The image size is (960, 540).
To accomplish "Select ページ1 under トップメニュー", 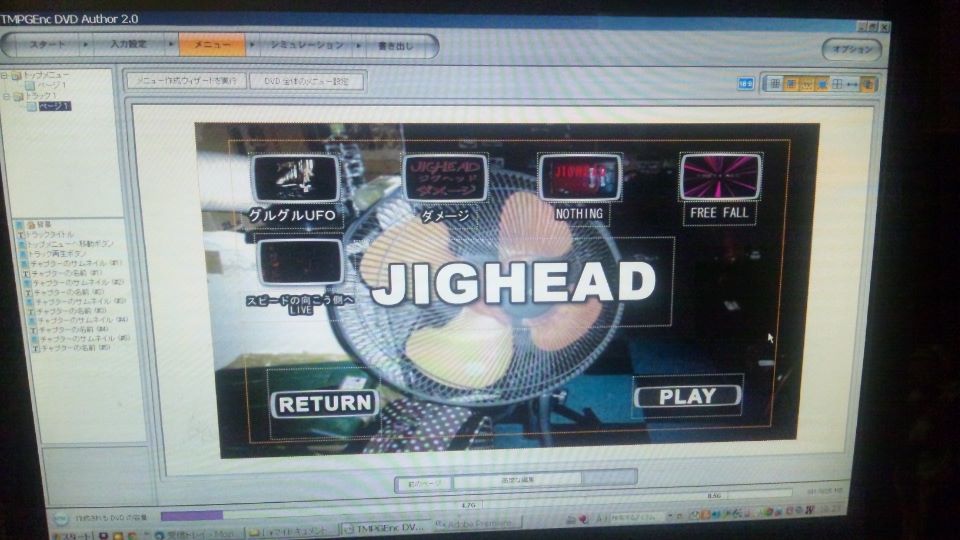I will (51, 85).
